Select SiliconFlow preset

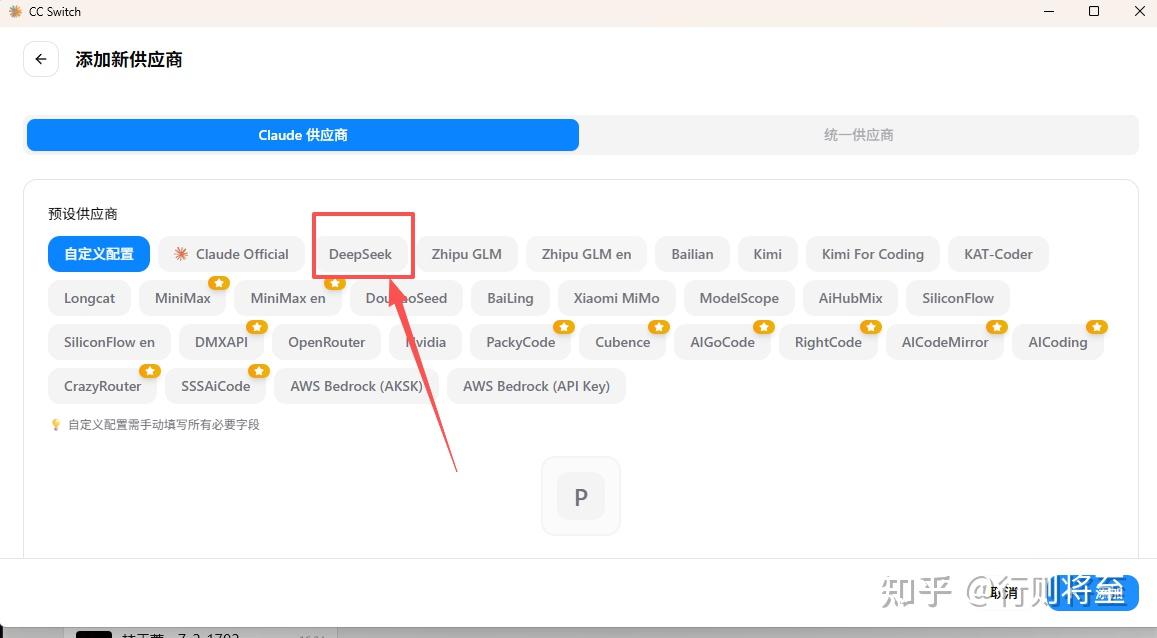958,298
